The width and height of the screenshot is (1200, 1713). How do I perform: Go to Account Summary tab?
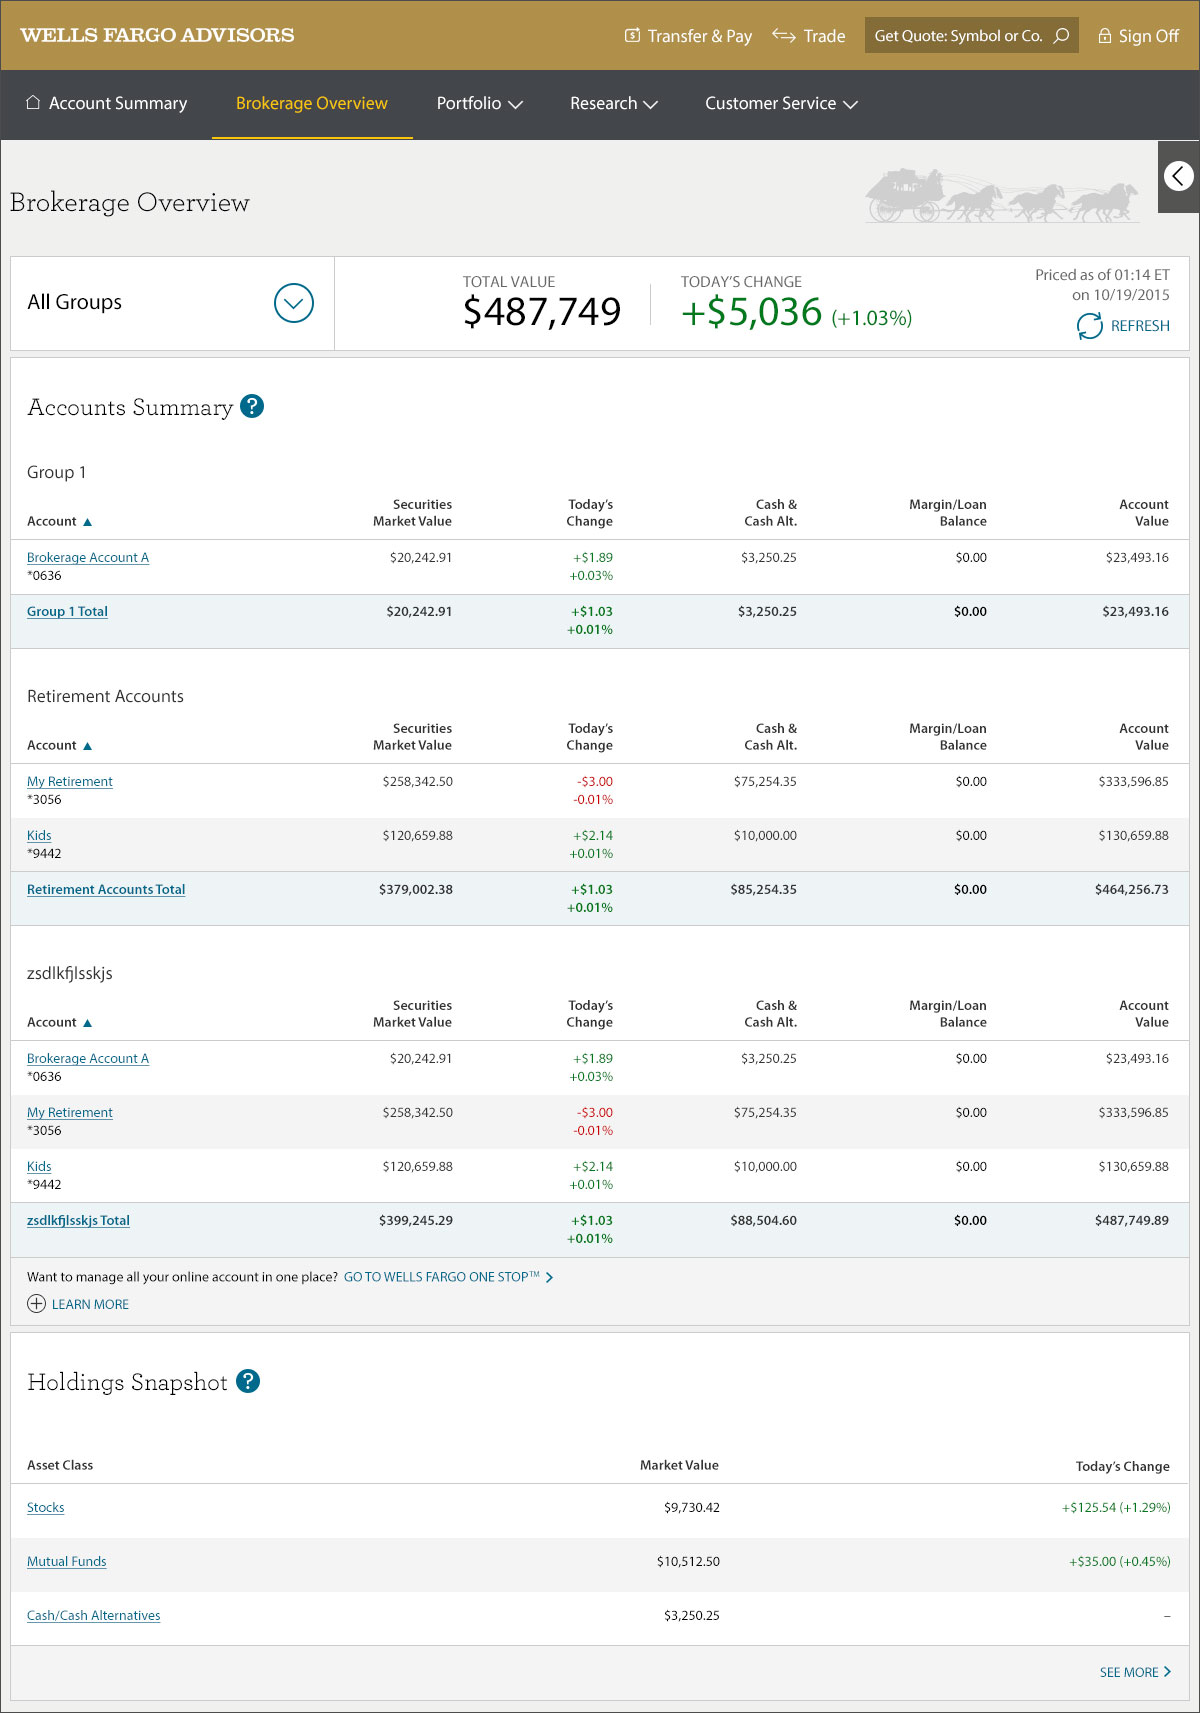tap(106, 103)
